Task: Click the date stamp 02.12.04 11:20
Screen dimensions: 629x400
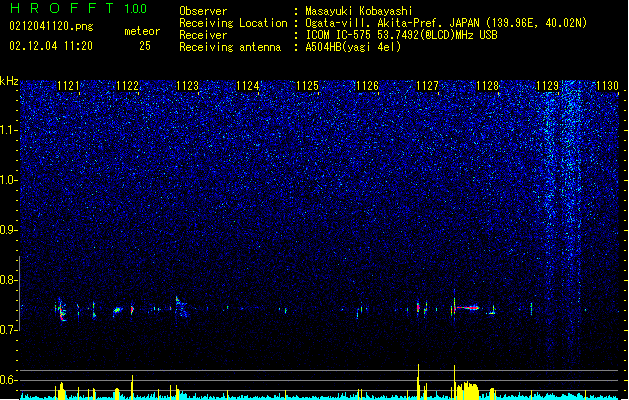Action: 51,46
